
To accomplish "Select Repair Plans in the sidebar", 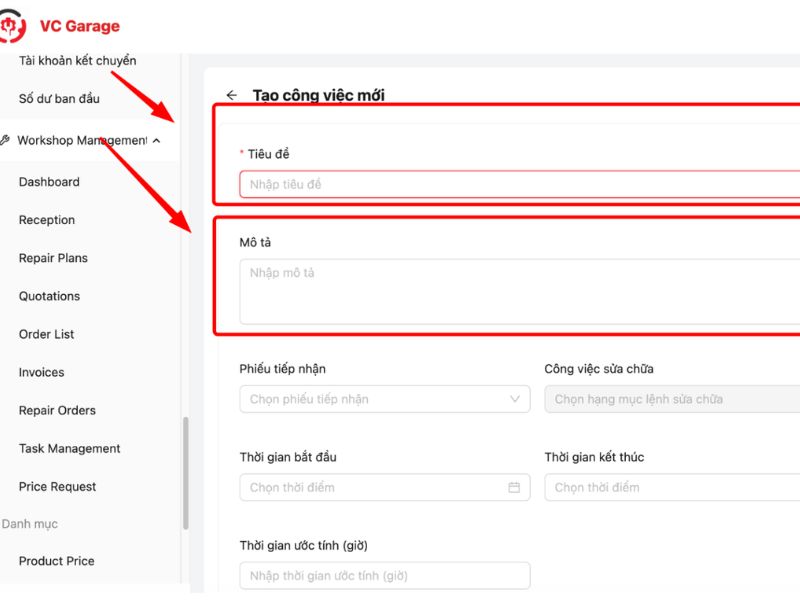I will (x=53, y=258).
